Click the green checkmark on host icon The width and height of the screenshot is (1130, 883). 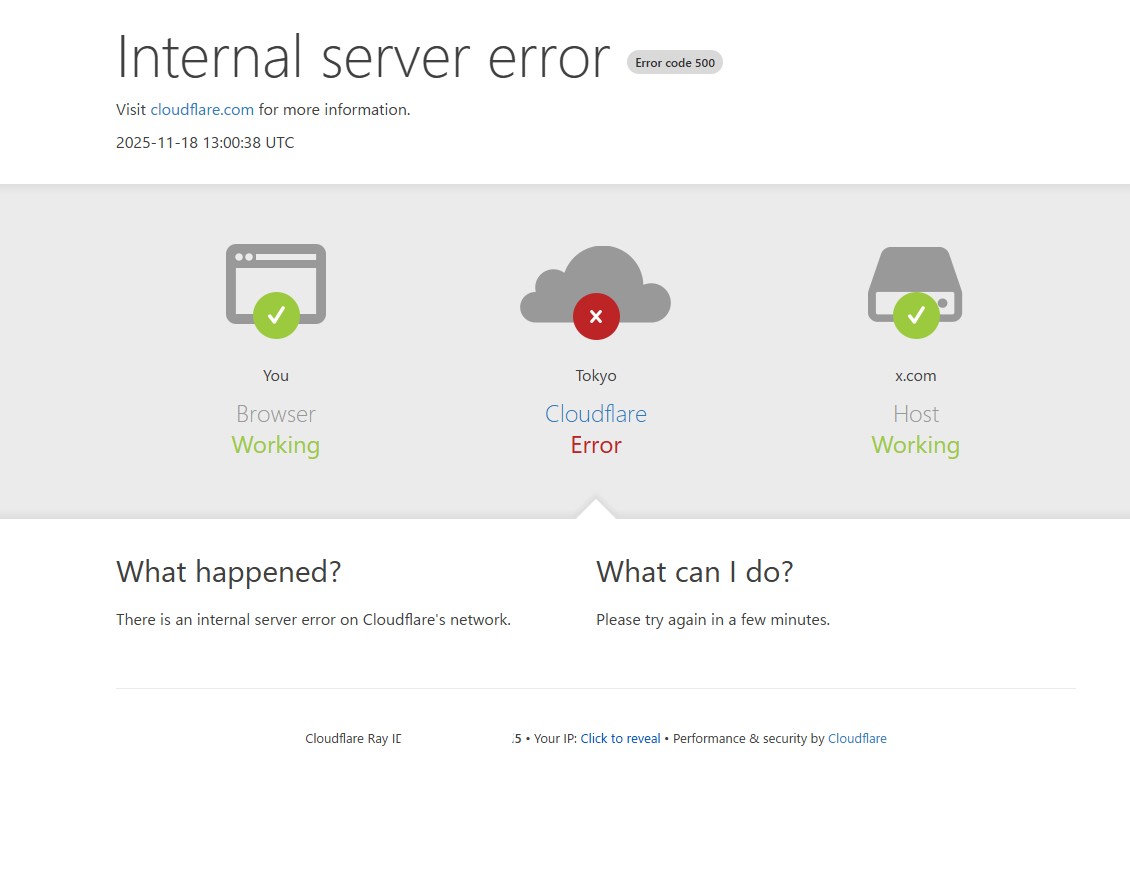point(916,316)
